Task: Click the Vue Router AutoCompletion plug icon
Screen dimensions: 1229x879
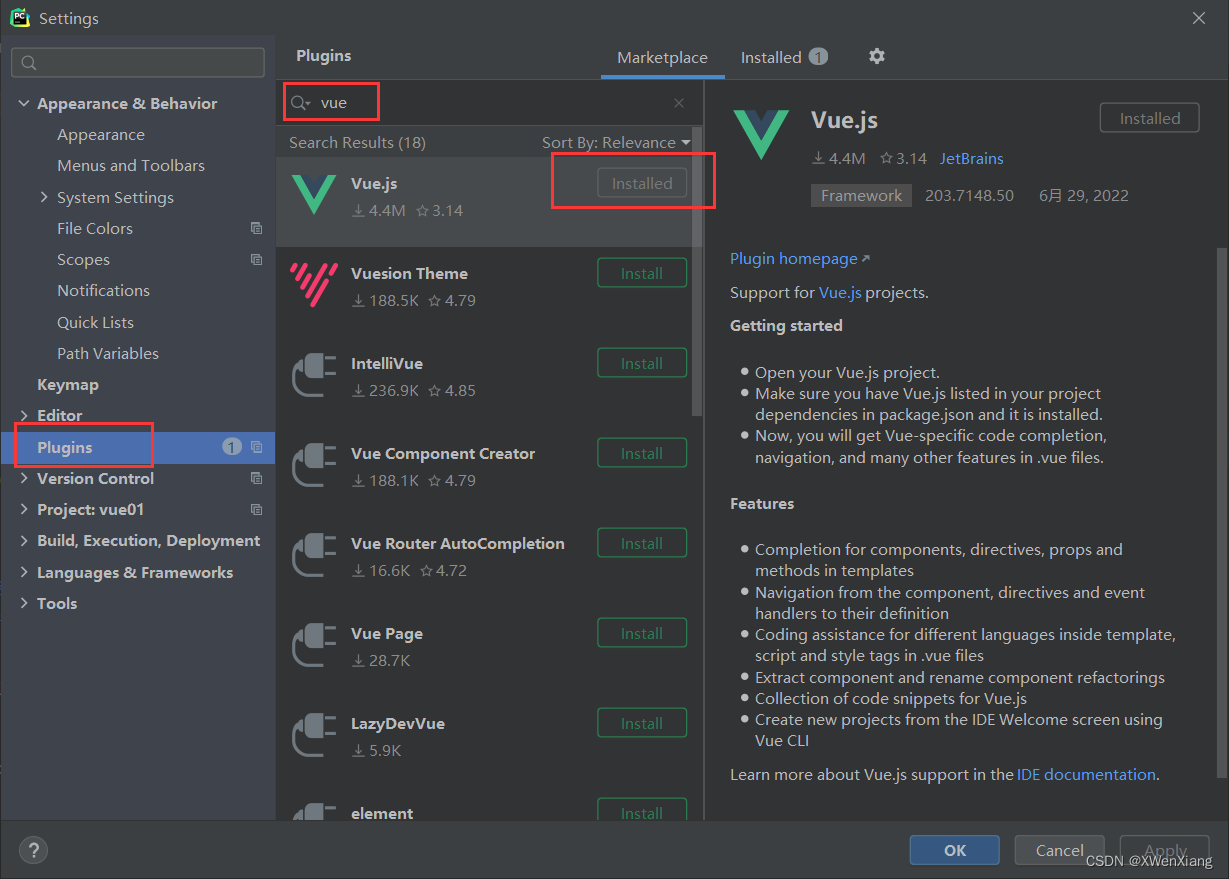Action: [x=313, y=554]
